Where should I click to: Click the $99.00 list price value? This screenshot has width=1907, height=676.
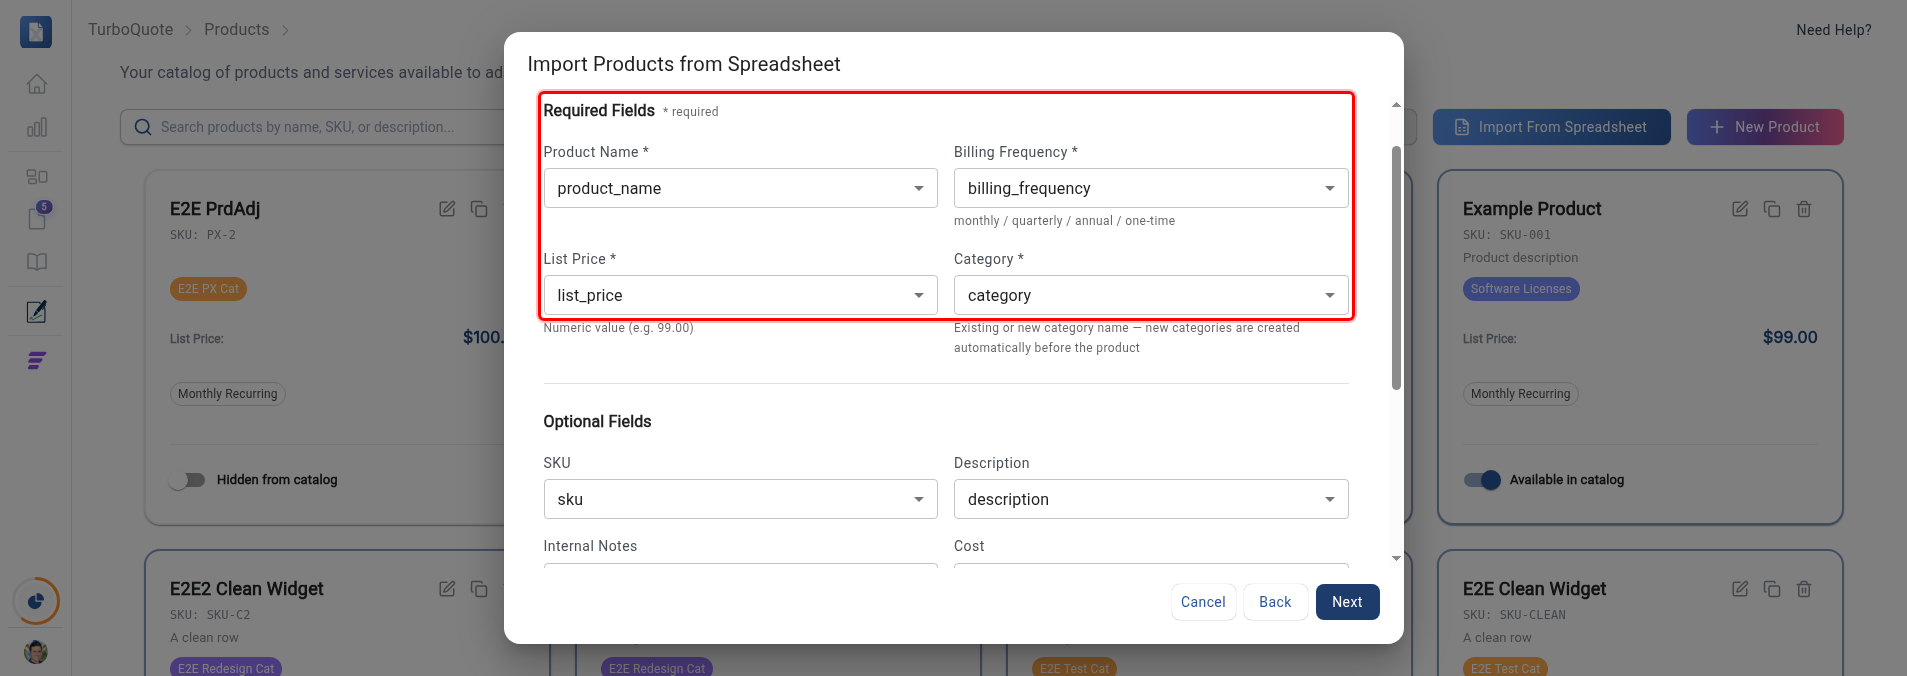1790,338
